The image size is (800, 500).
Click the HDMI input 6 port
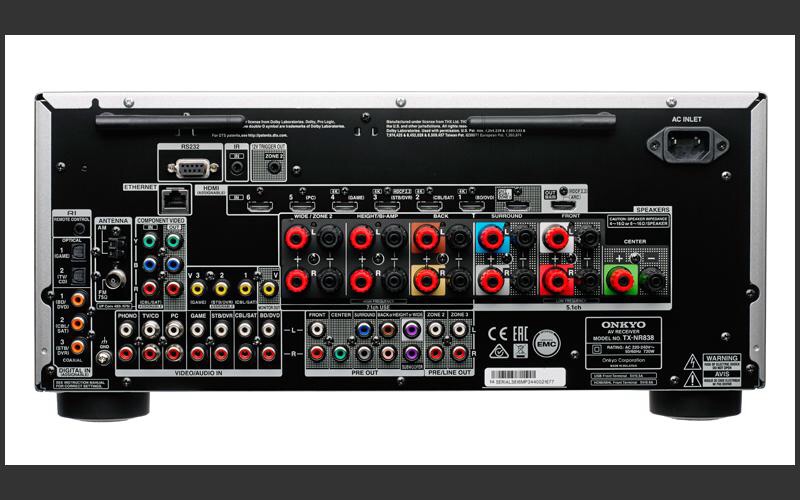coord(260,206)
